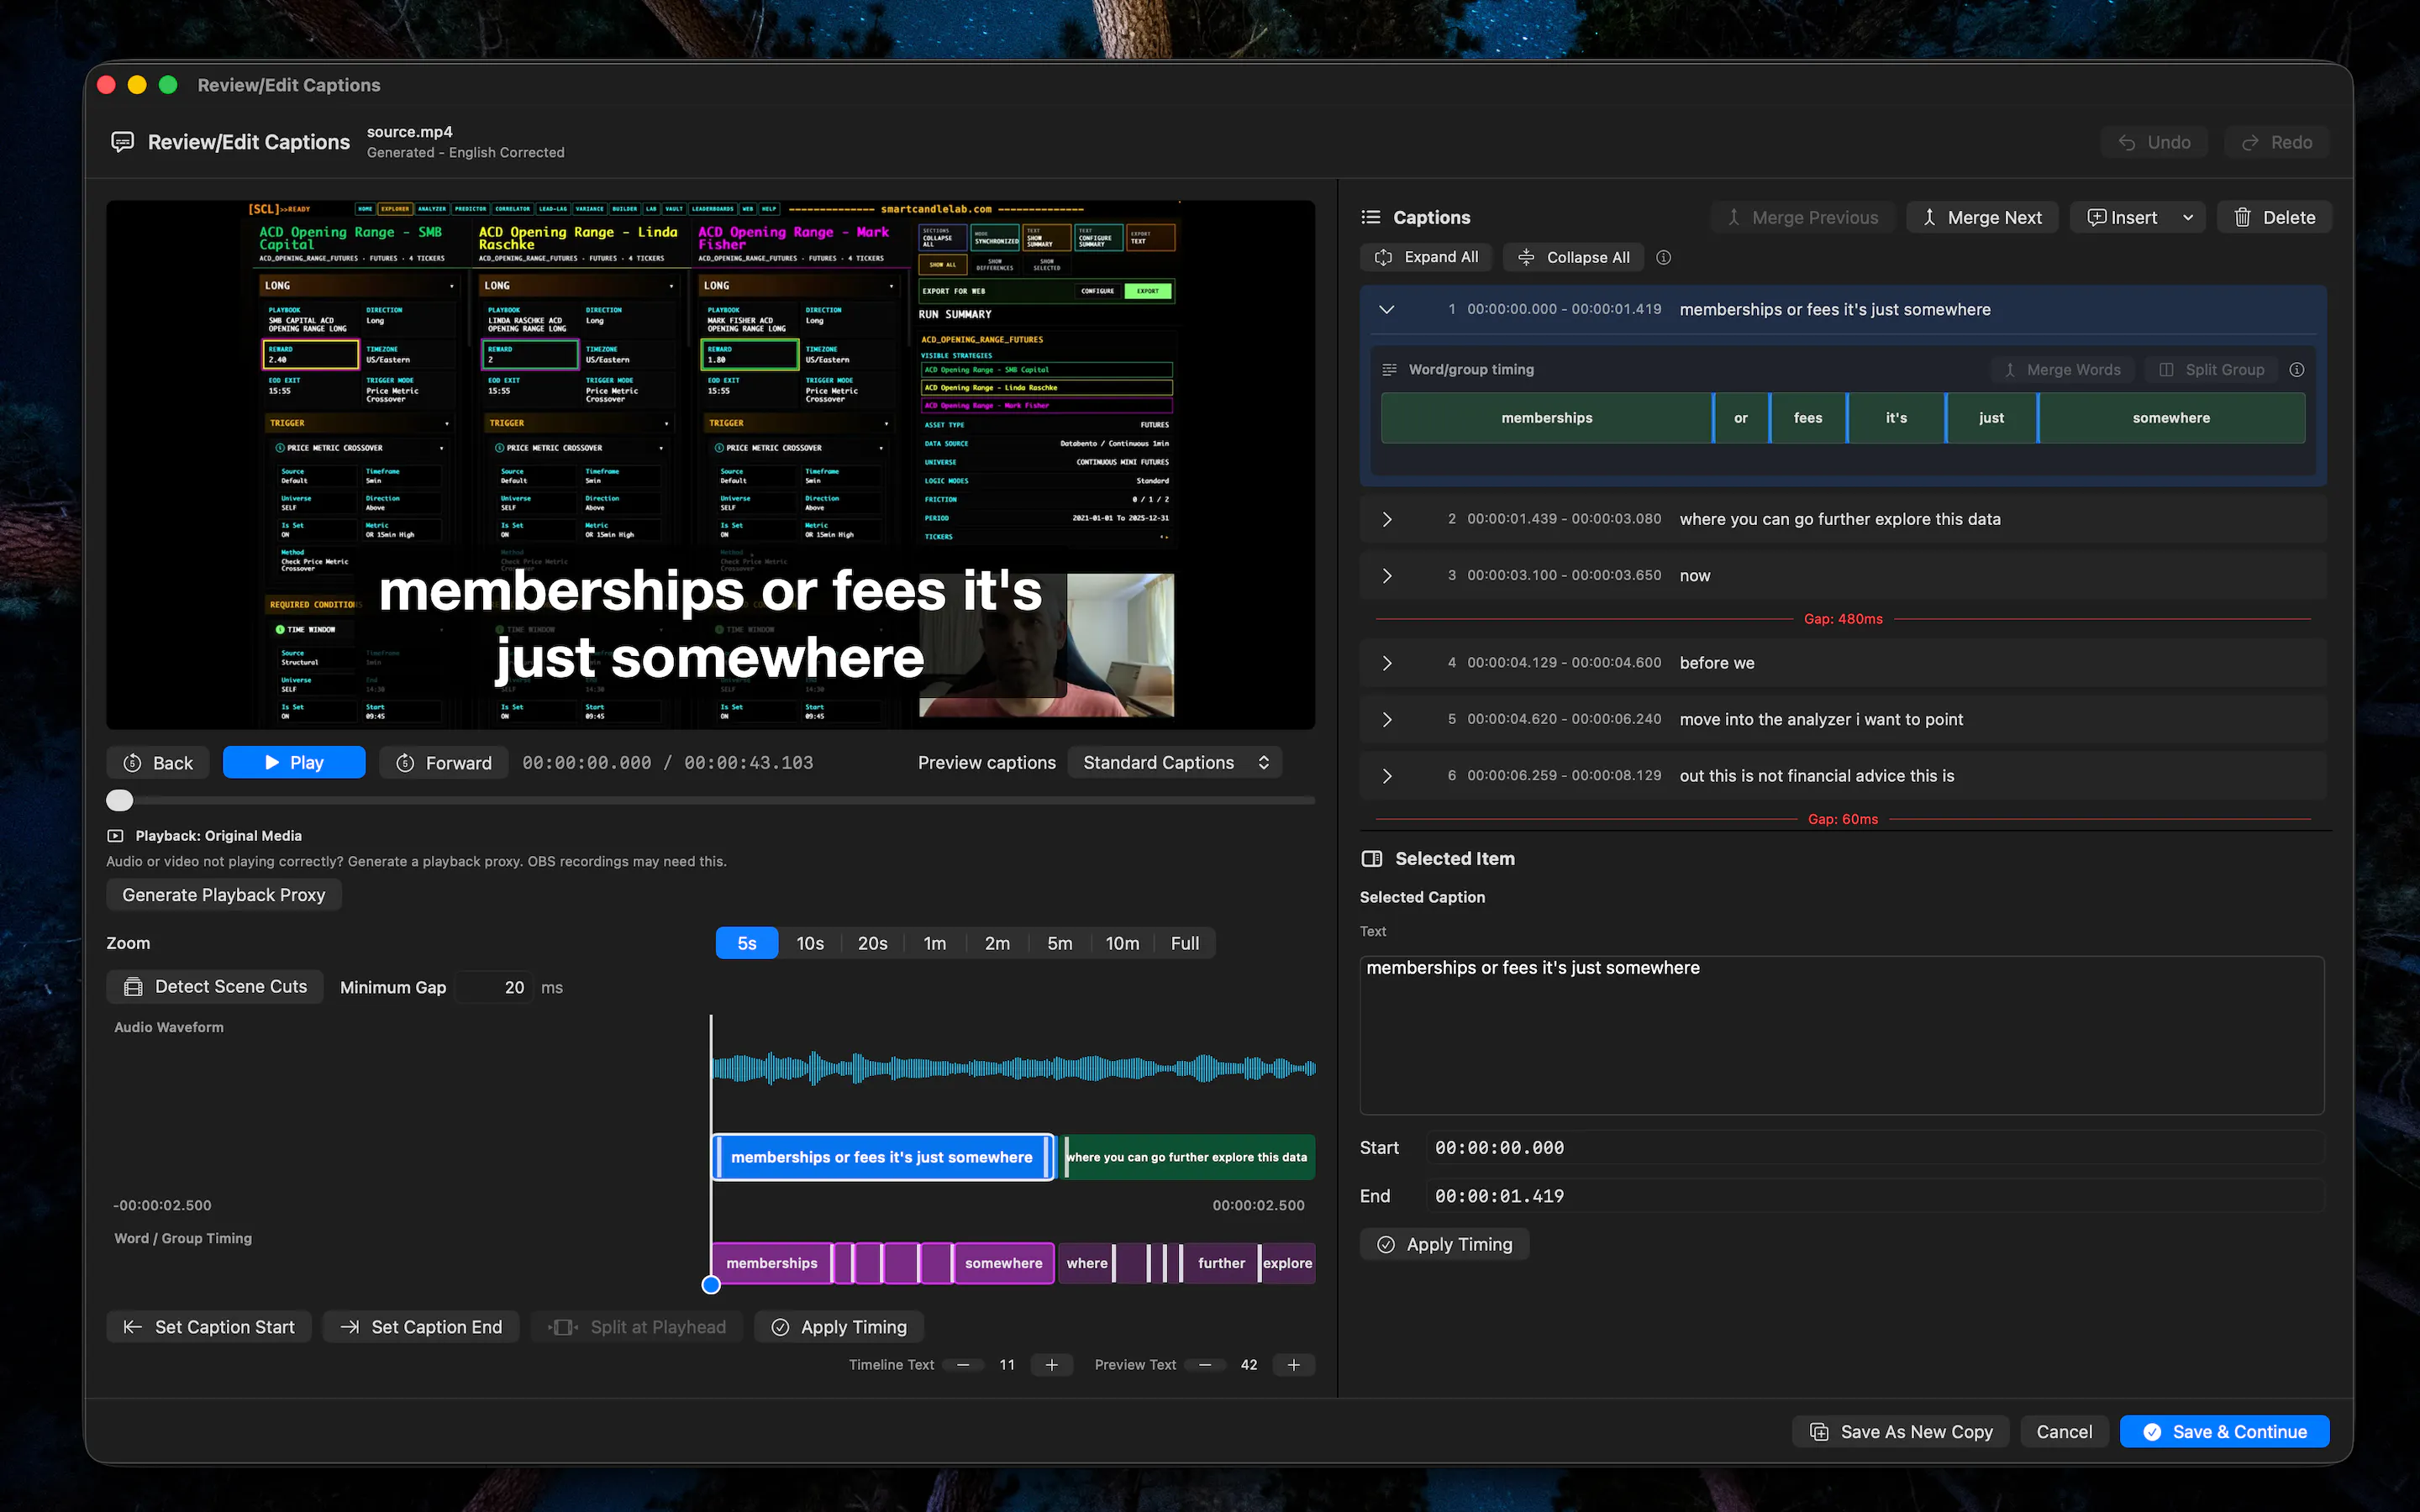Click Detect Scene Cuts

215,986
